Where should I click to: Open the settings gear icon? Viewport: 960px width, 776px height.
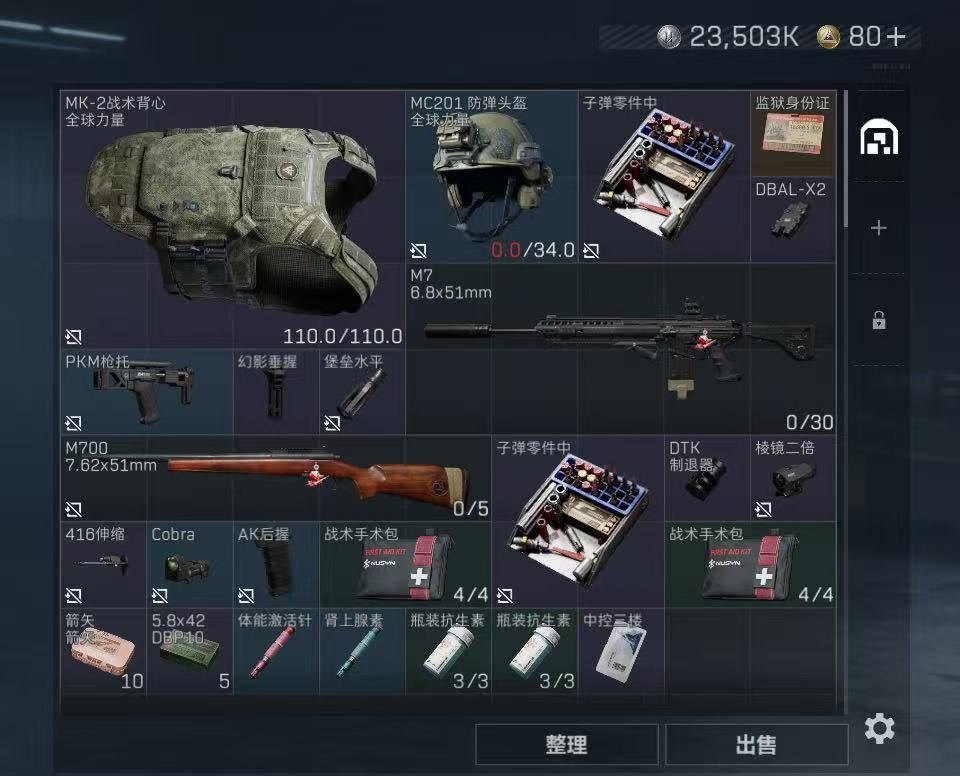pyautogui.click(x=879, y=729)
